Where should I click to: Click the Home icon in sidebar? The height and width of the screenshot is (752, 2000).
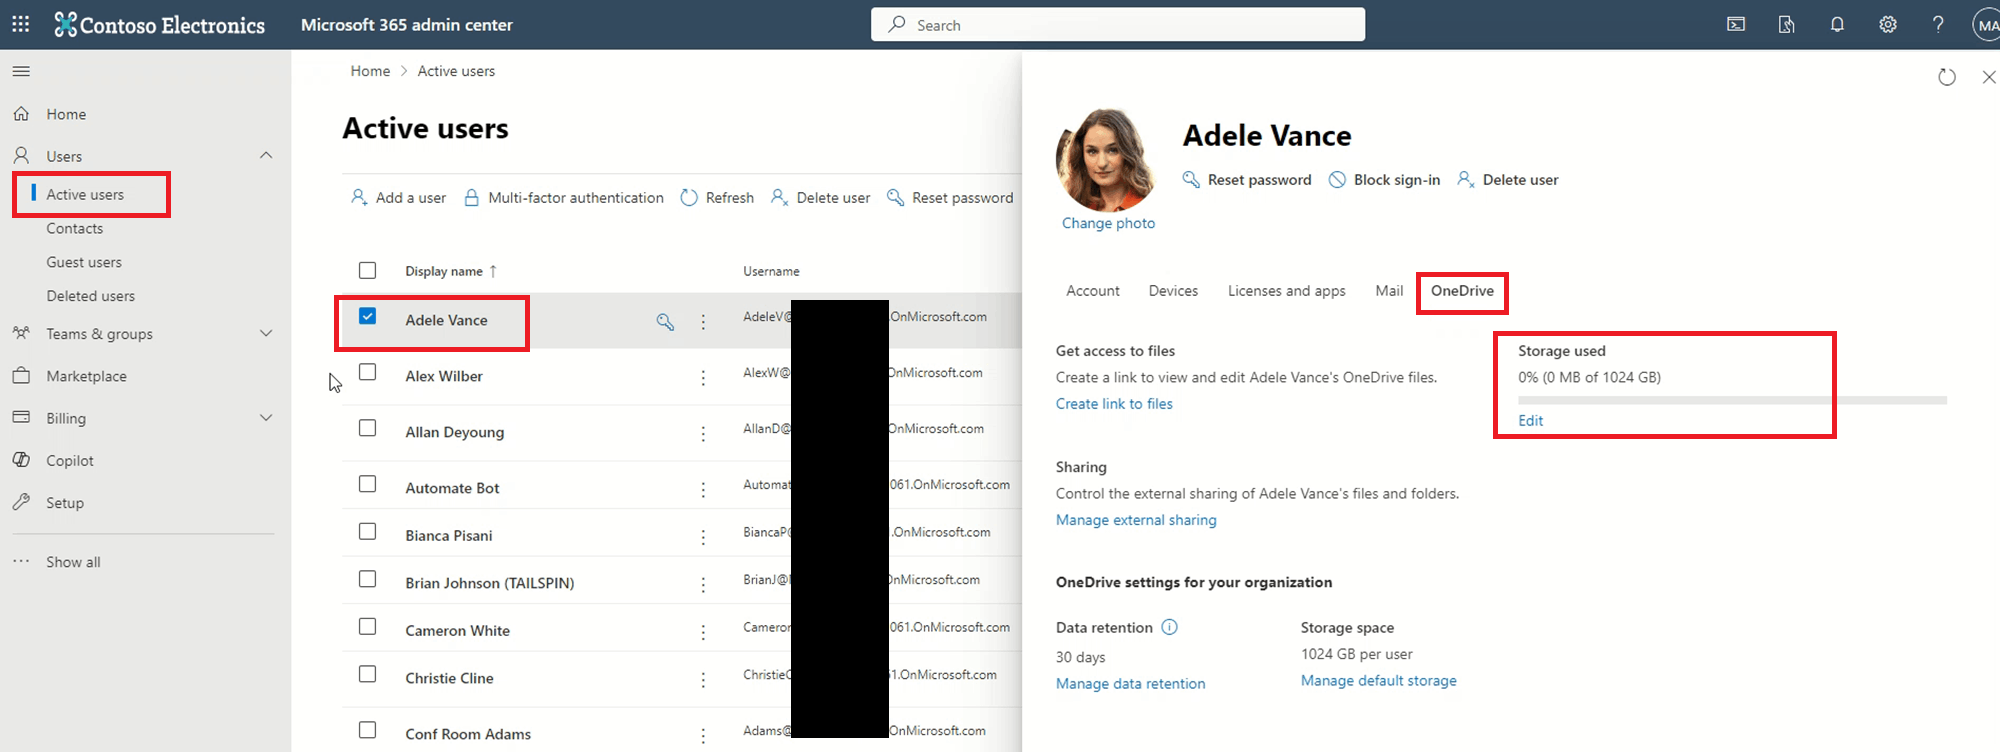[x=21, y=114]
